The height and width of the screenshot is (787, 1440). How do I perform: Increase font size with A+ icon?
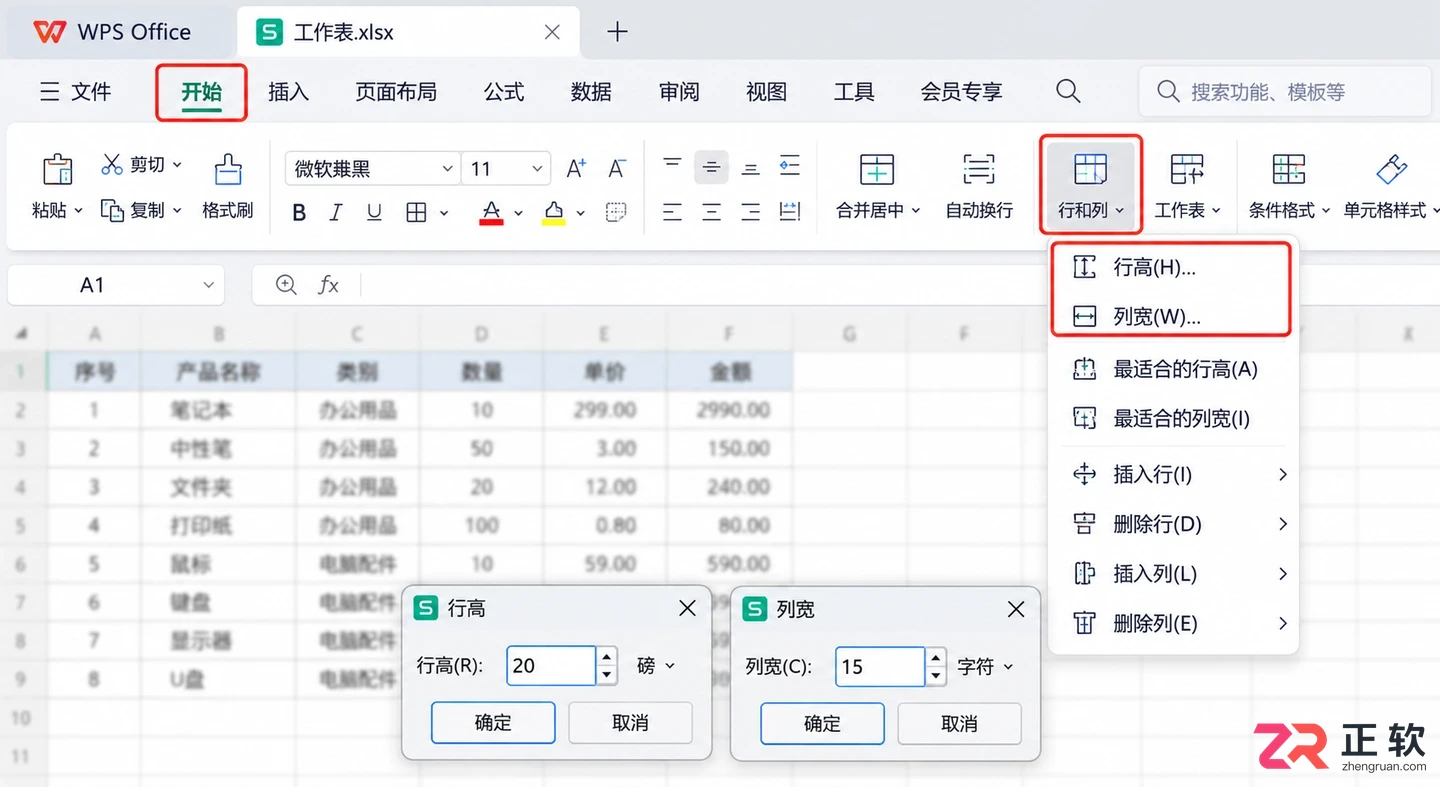(x=576, y=168)
